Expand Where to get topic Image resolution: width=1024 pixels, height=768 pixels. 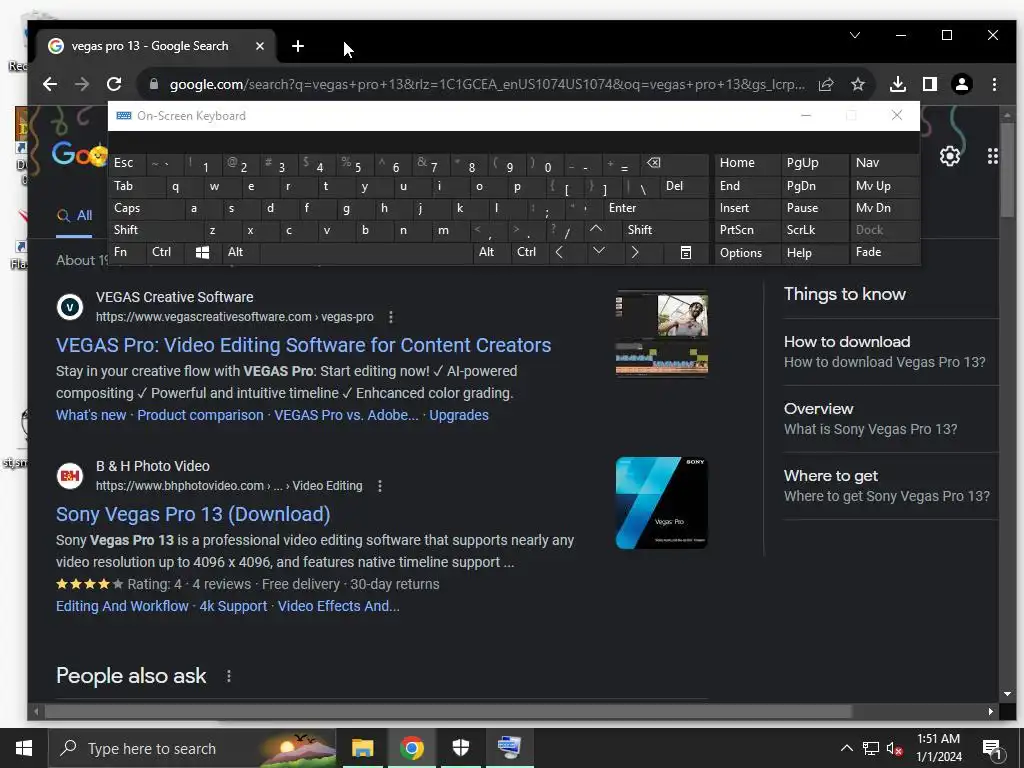pos(891,486)
